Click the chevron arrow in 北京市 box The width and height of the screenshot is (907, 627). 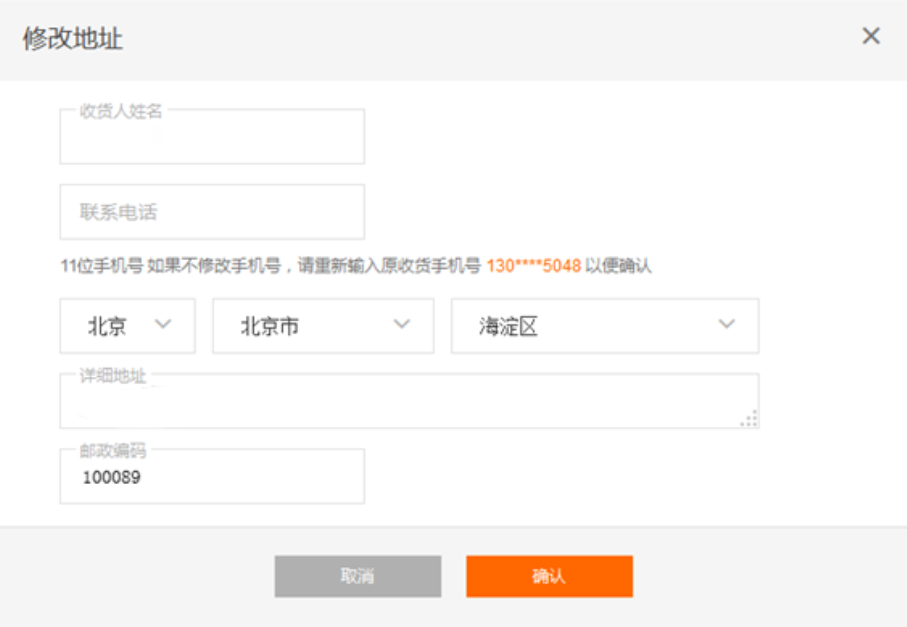(402, 325)
